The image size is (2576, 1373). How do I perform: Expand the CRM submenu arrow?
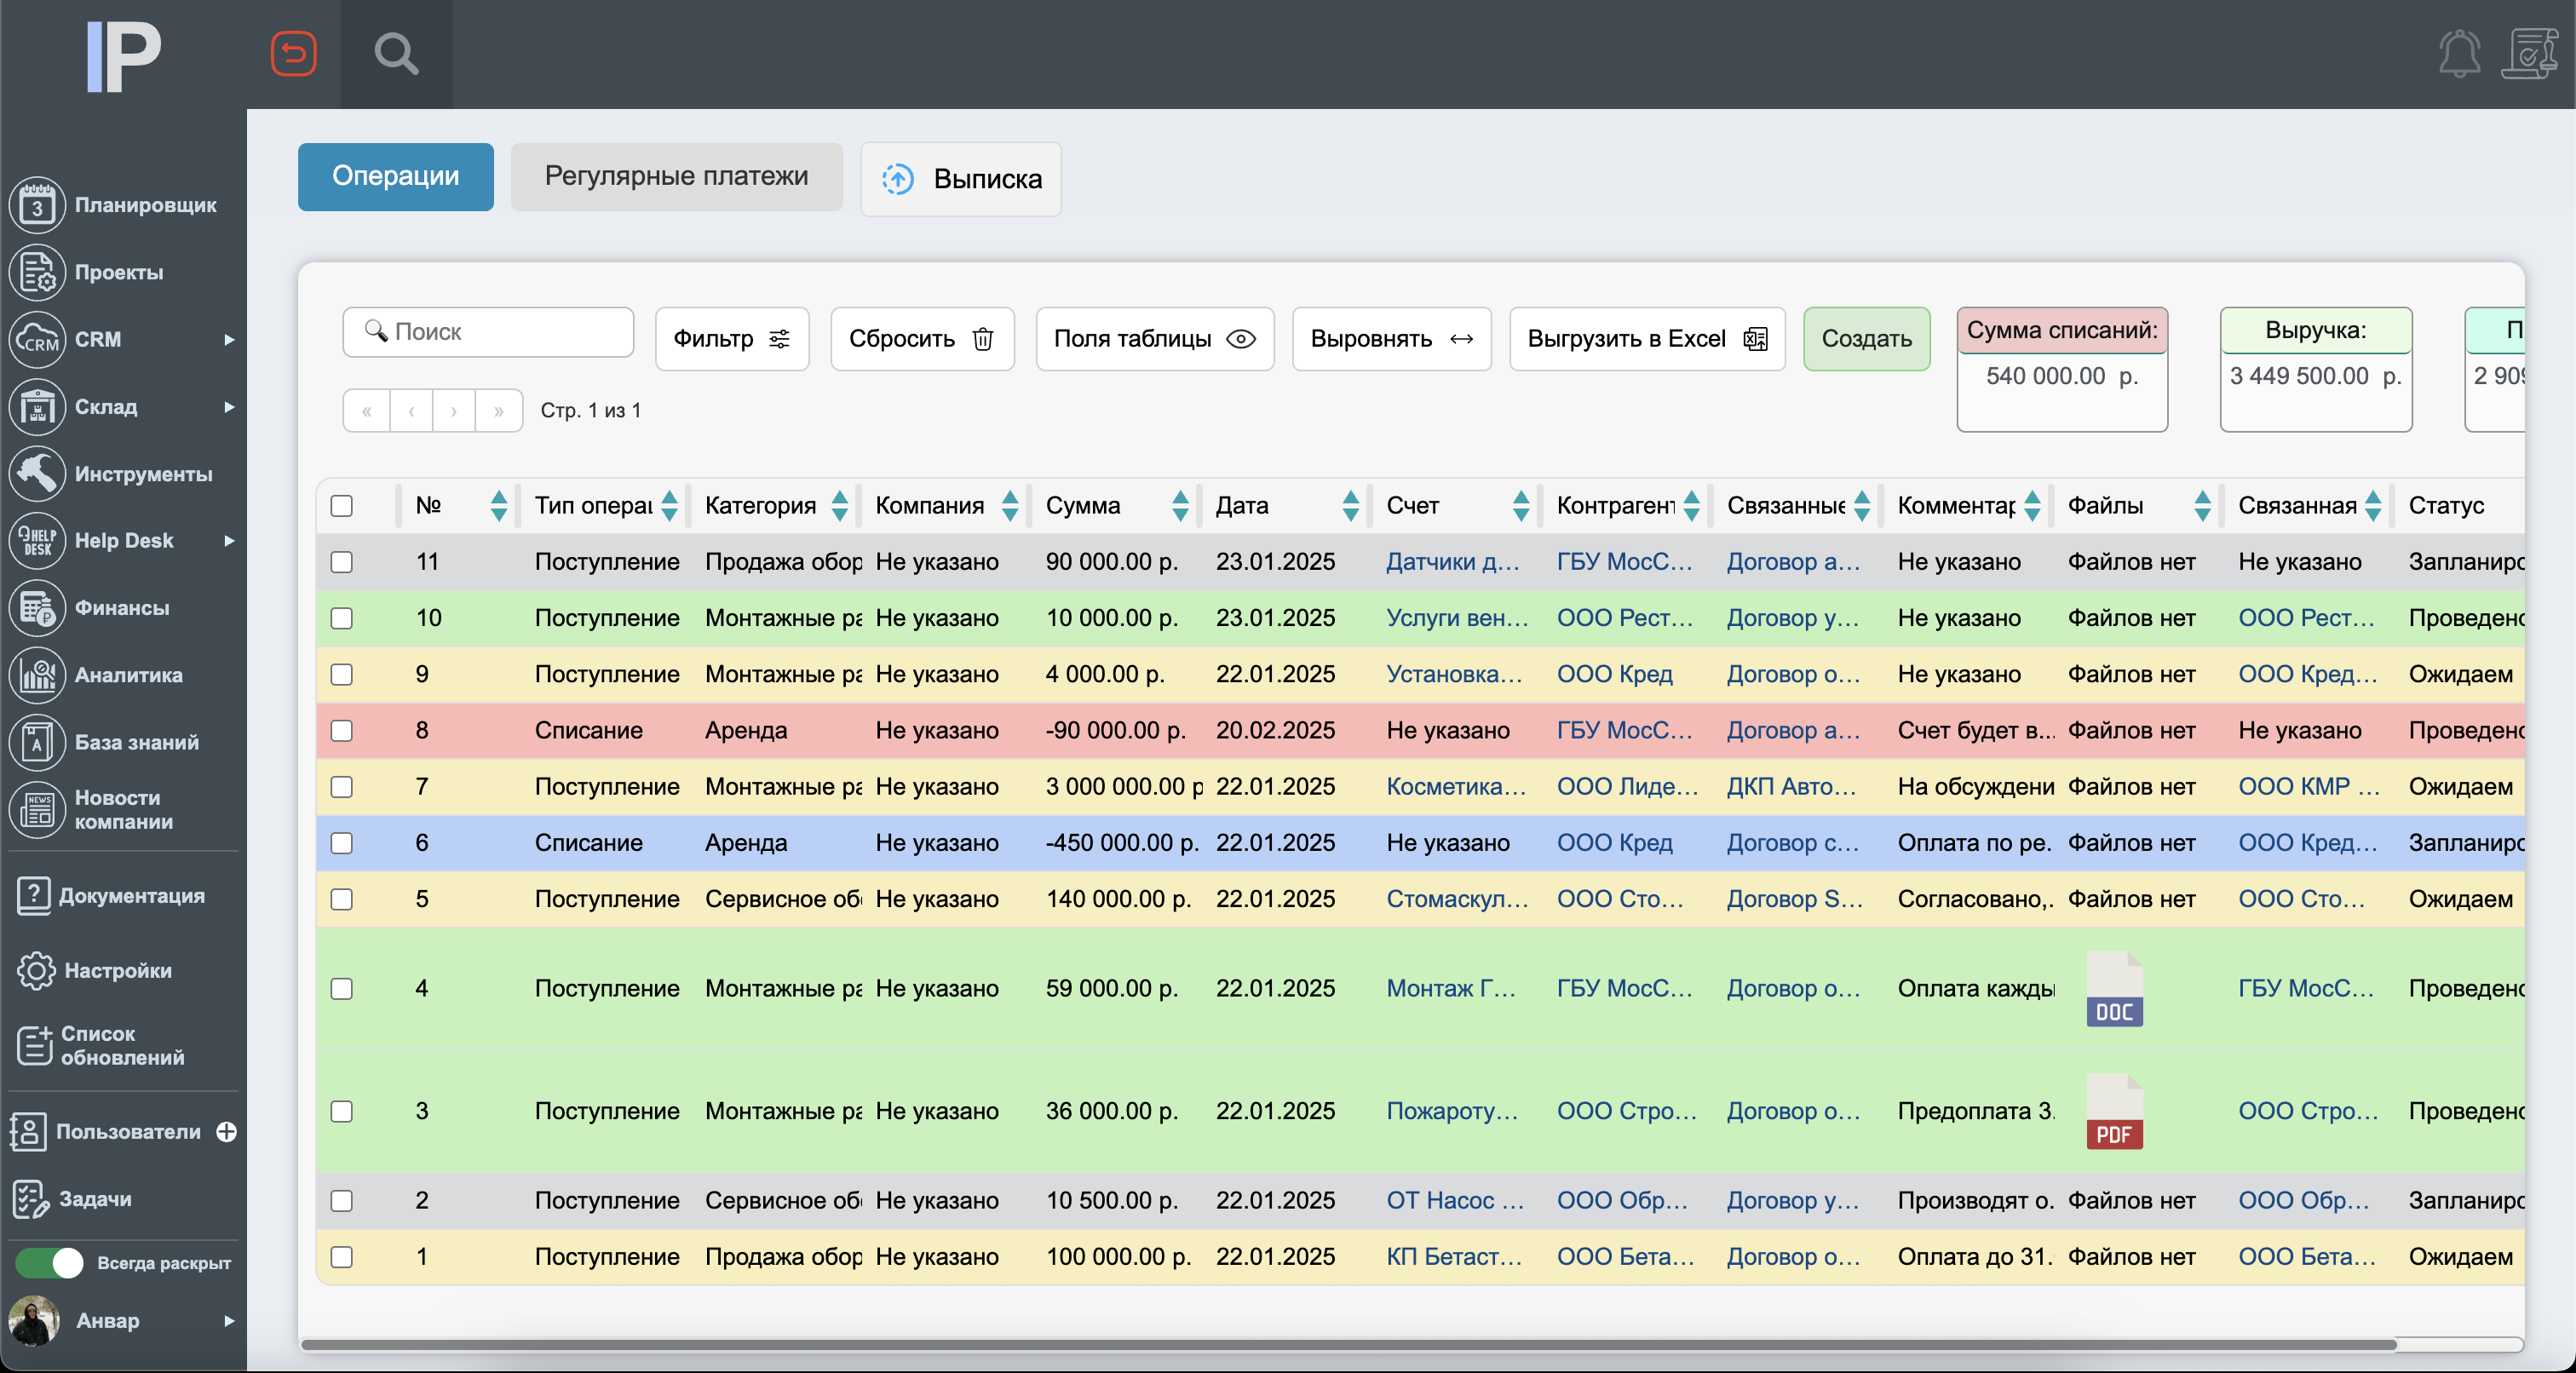click(x=229, y=340)
